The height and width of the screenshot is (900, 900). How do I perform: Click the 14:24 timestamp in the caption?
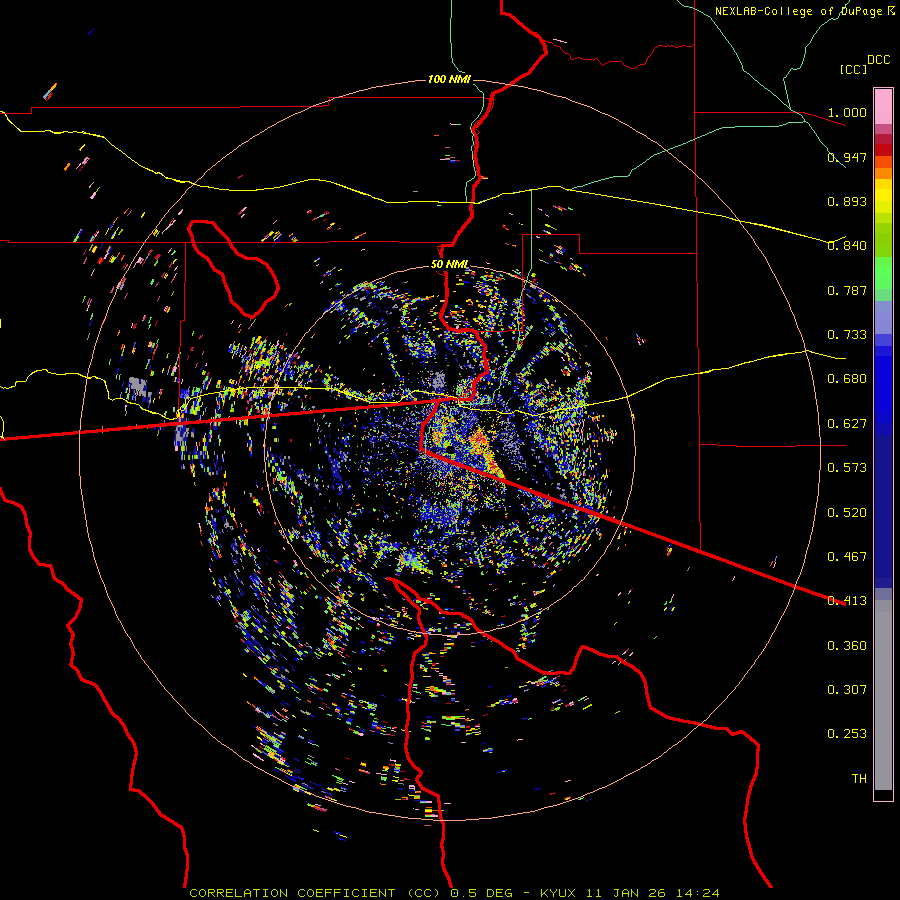(696, 893)
